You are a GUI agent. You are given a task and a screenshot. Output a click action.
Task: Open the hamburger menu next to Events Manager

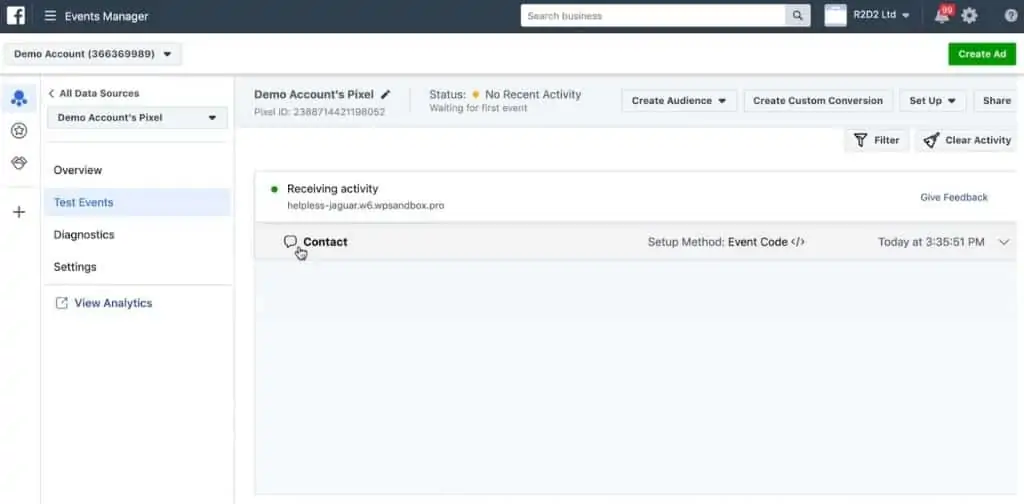pyautogui.click(x=50, y=16)
